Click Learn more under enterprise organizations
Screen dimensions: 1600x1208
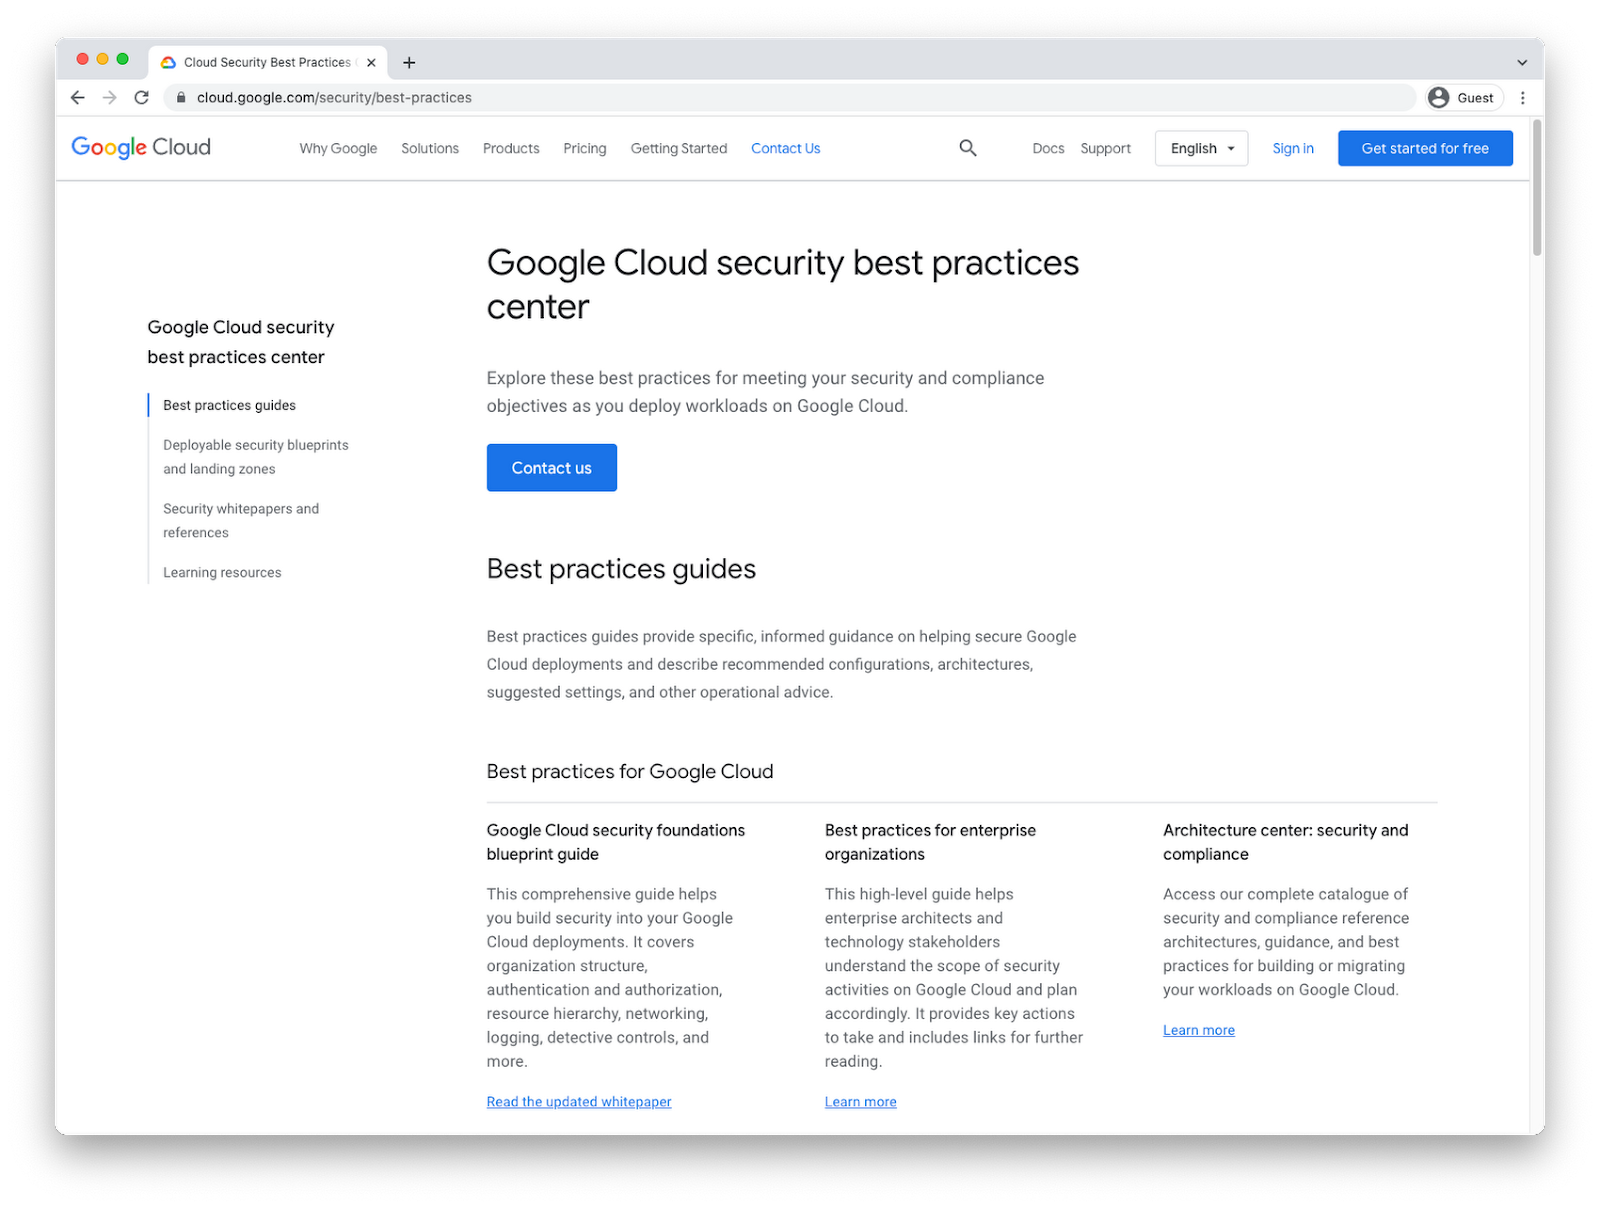click(860, 1101)
